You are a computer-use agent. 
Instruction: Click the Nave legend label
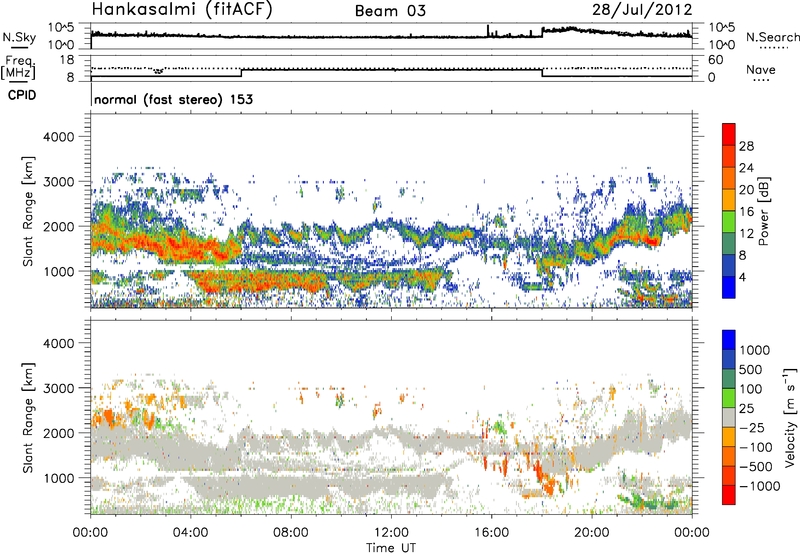pyautogui.click(x=761, y=70)
